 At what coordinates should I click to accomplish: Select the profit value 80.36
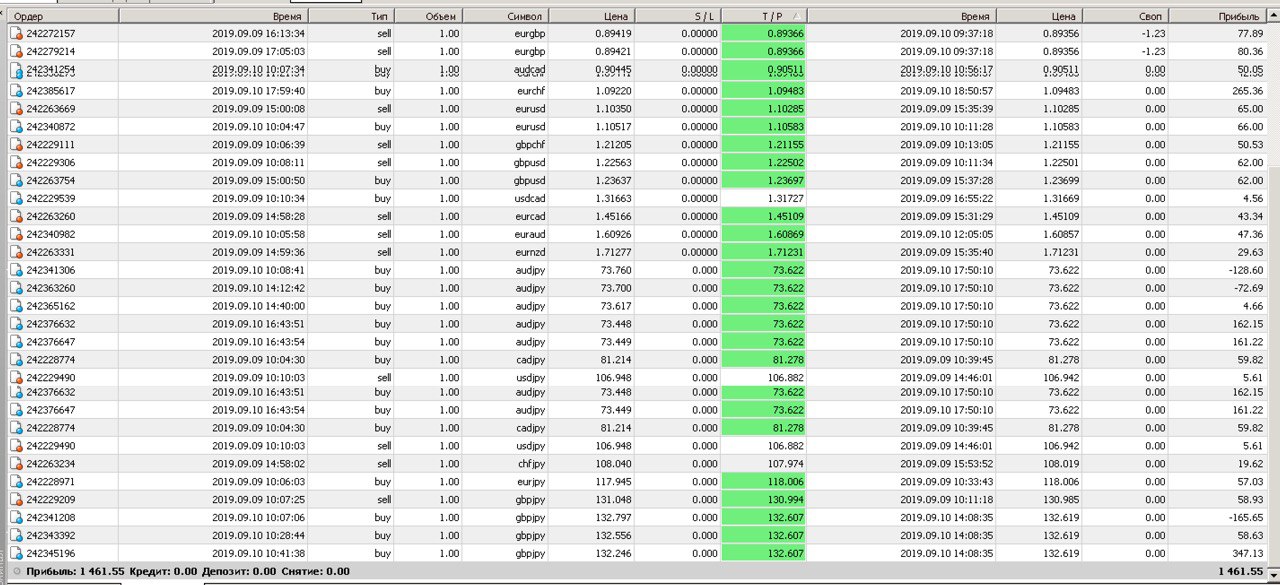1250,51
